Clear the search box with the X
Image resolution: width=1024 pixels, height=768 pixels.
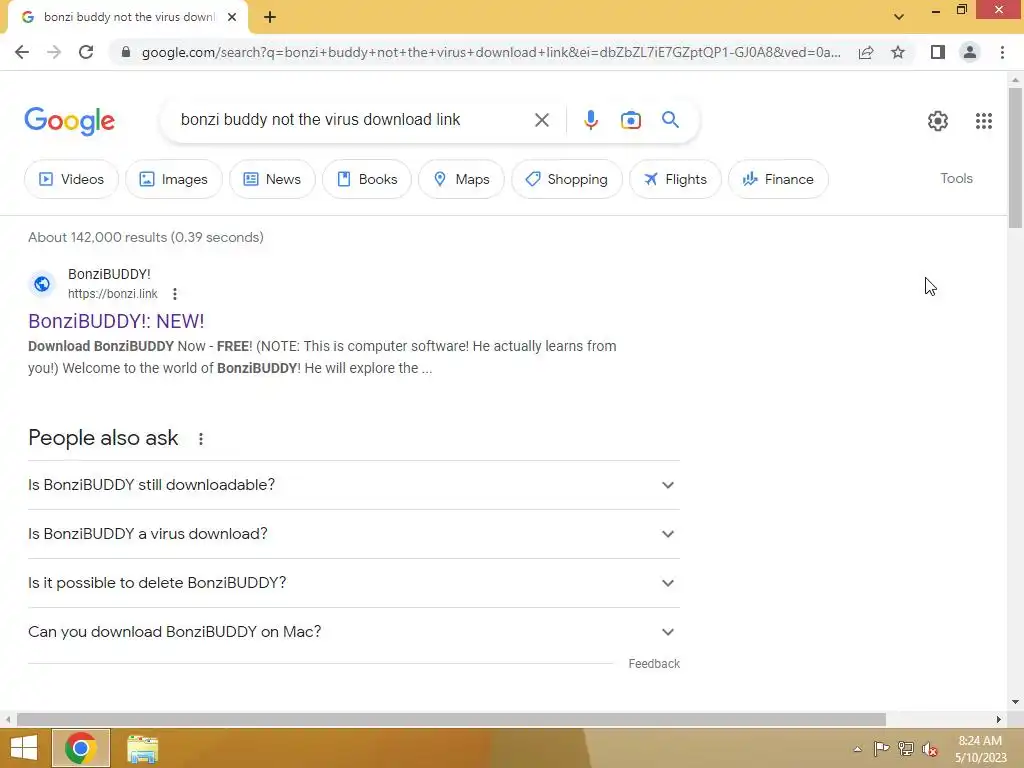click(541, 120)
